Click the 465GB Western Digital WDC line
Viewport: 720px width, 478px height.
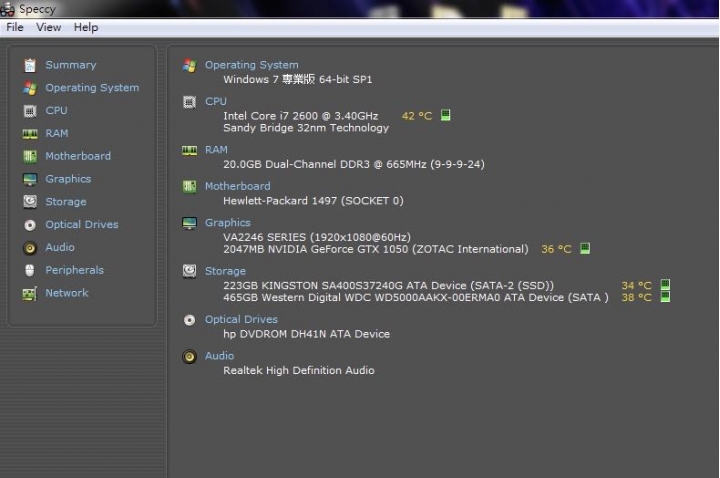(x=416, y=298)
